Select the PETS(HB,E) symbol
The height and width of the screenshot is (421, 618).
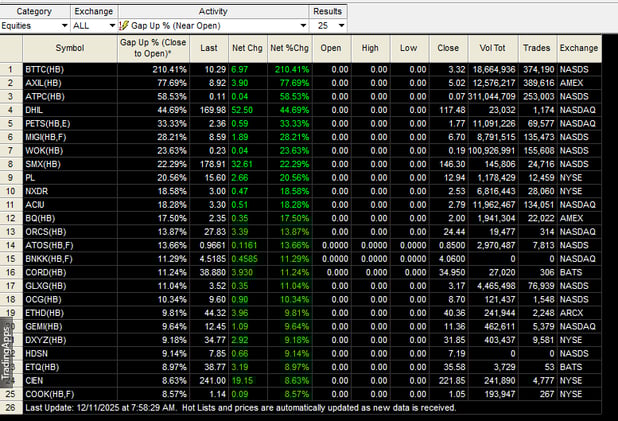48,124
